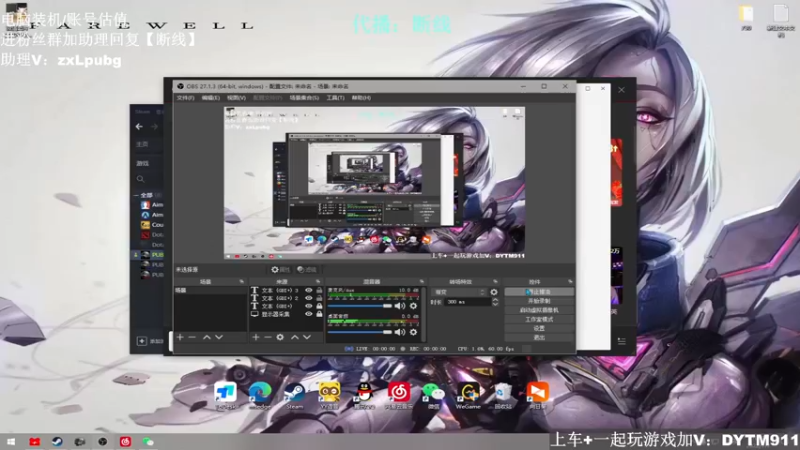The width and height of the screenshot is (800, 450).
Task: Open Recycle Bin desktop icon
Action: click(503, 394)
